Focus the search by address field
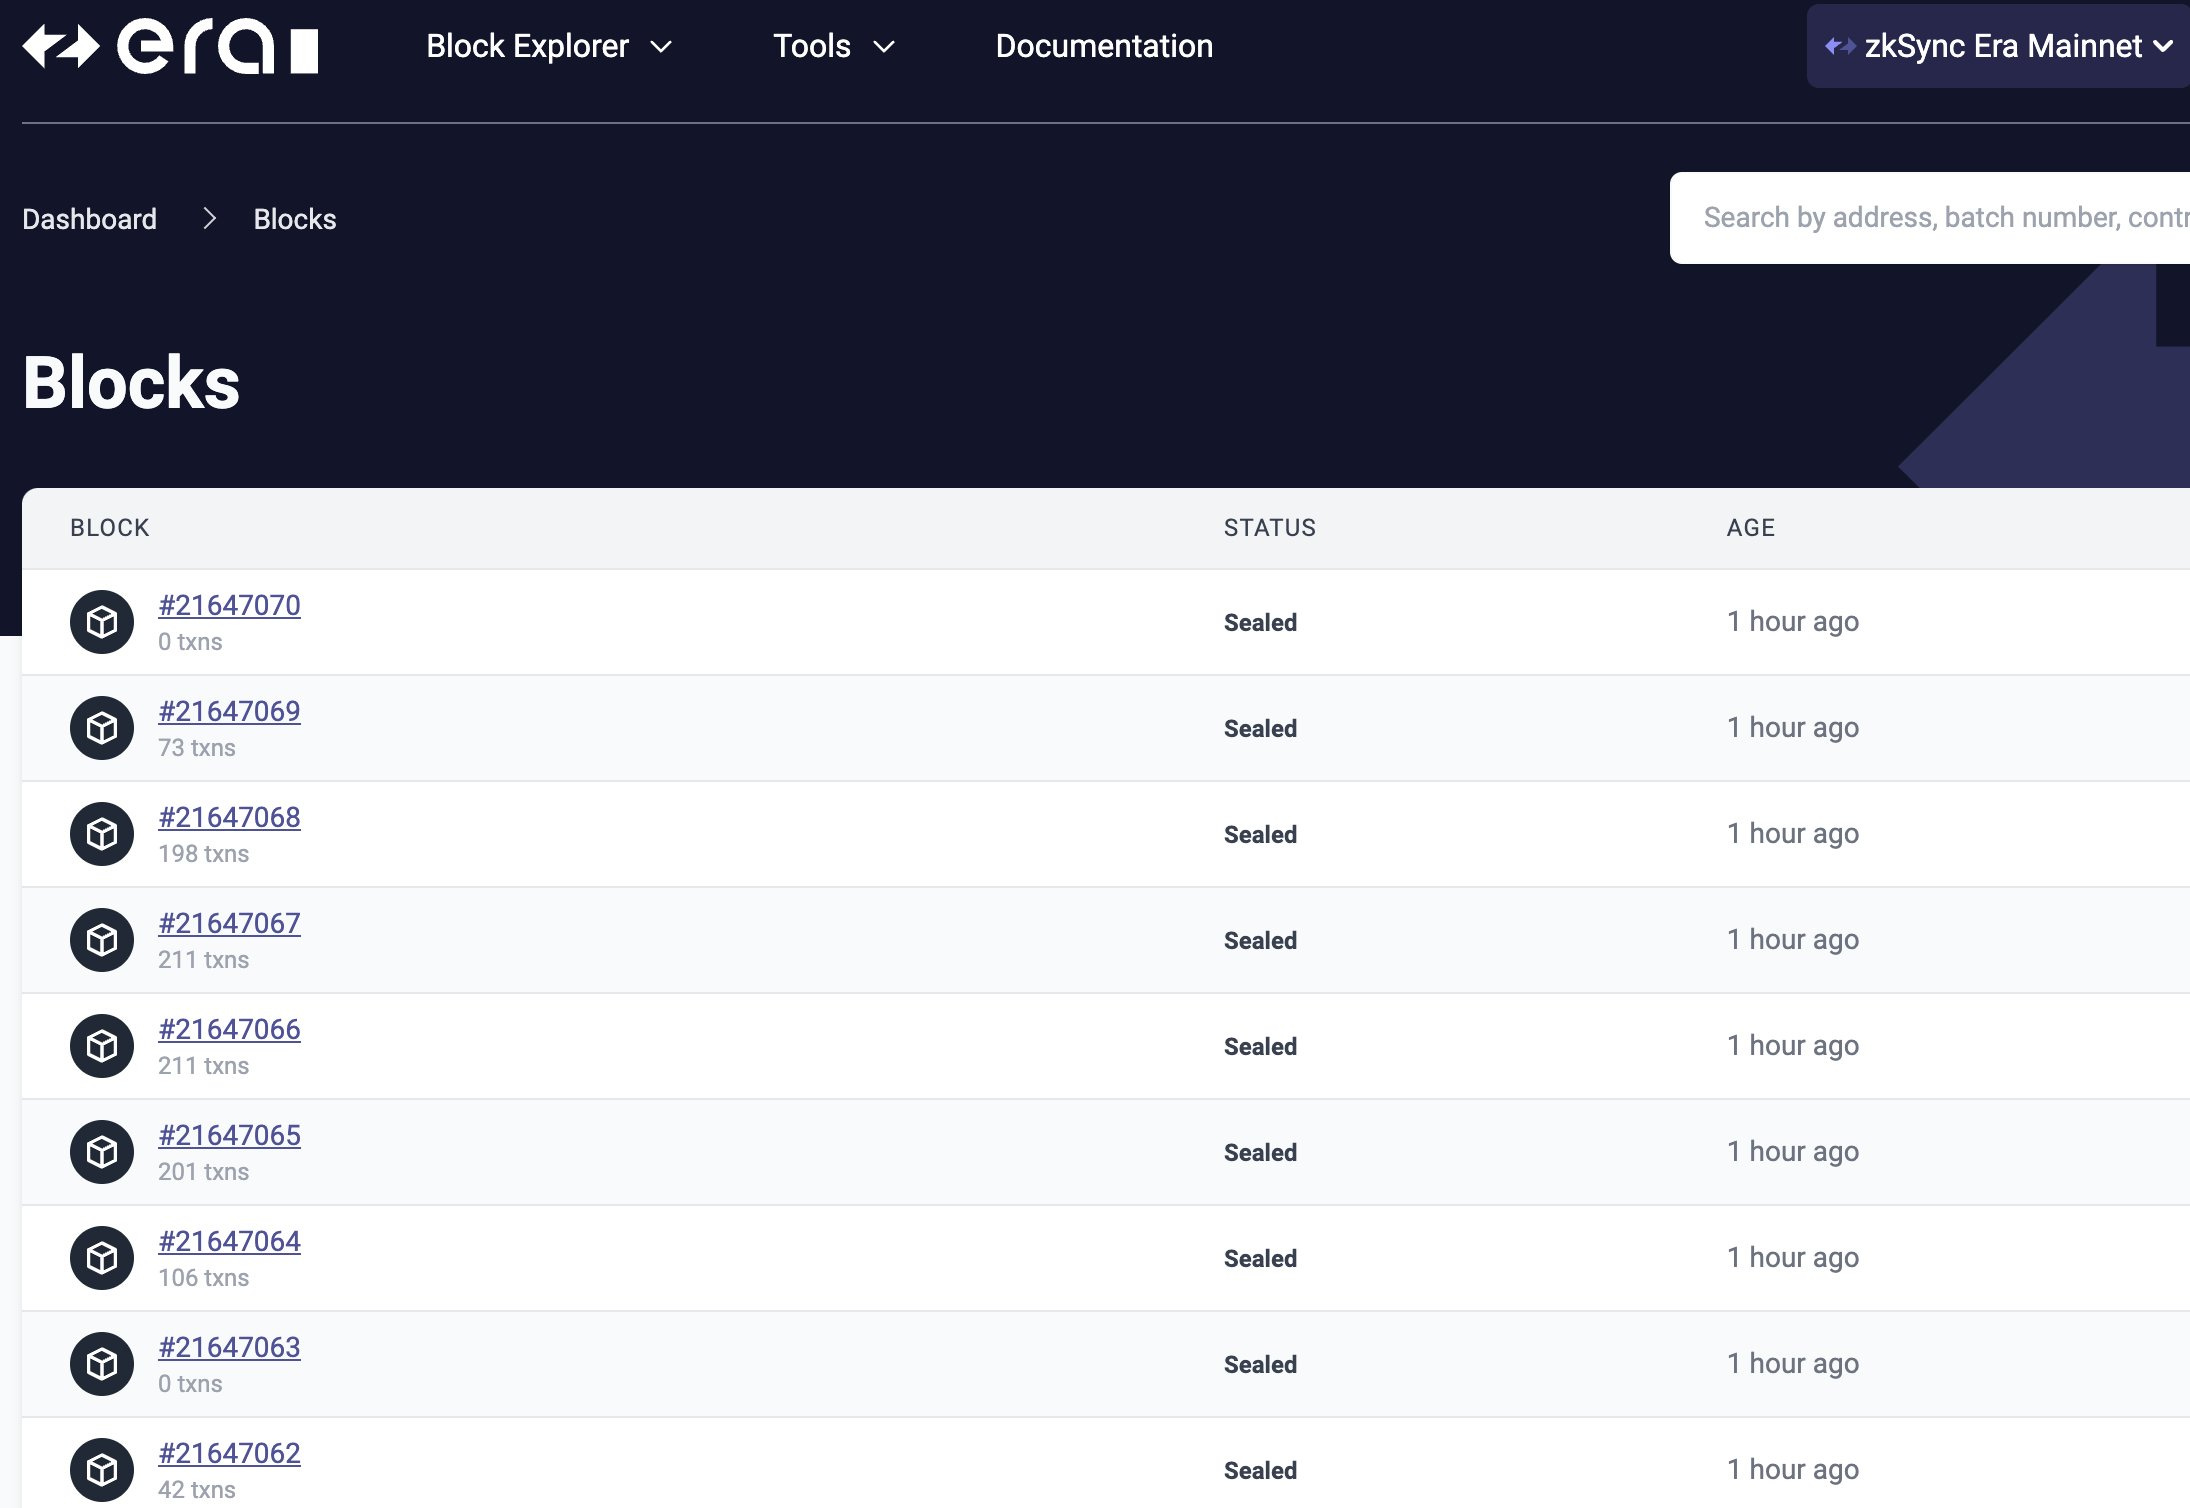This screenshot has height=1508, width=2190. pos(1930,218)
